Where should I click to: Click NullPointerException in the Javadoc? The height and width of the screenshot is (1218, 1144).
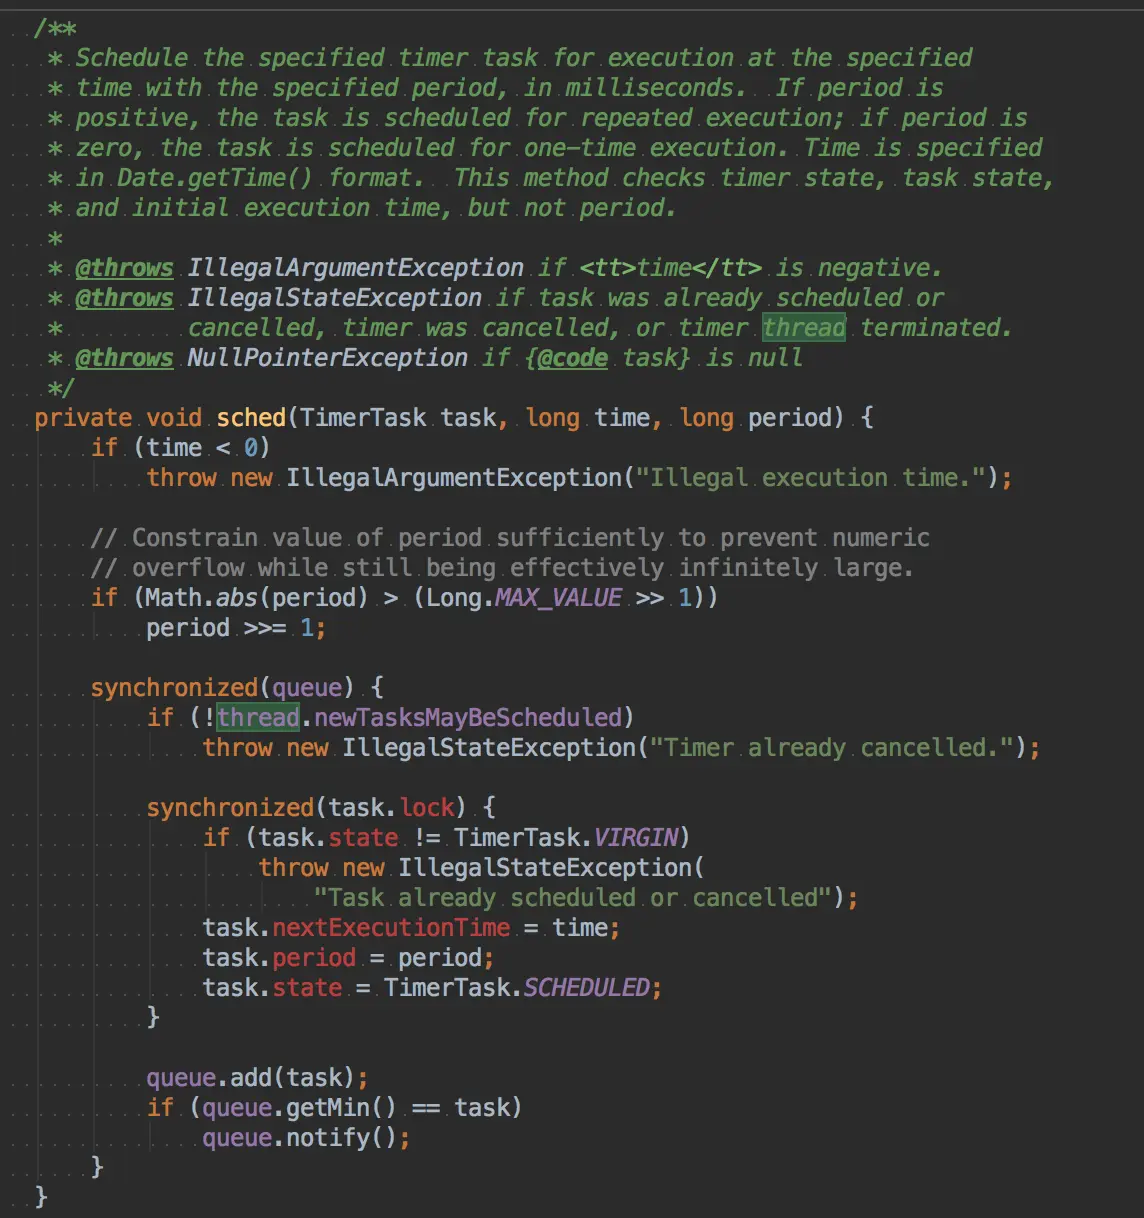pyautogui.click(x=328, y=357)
